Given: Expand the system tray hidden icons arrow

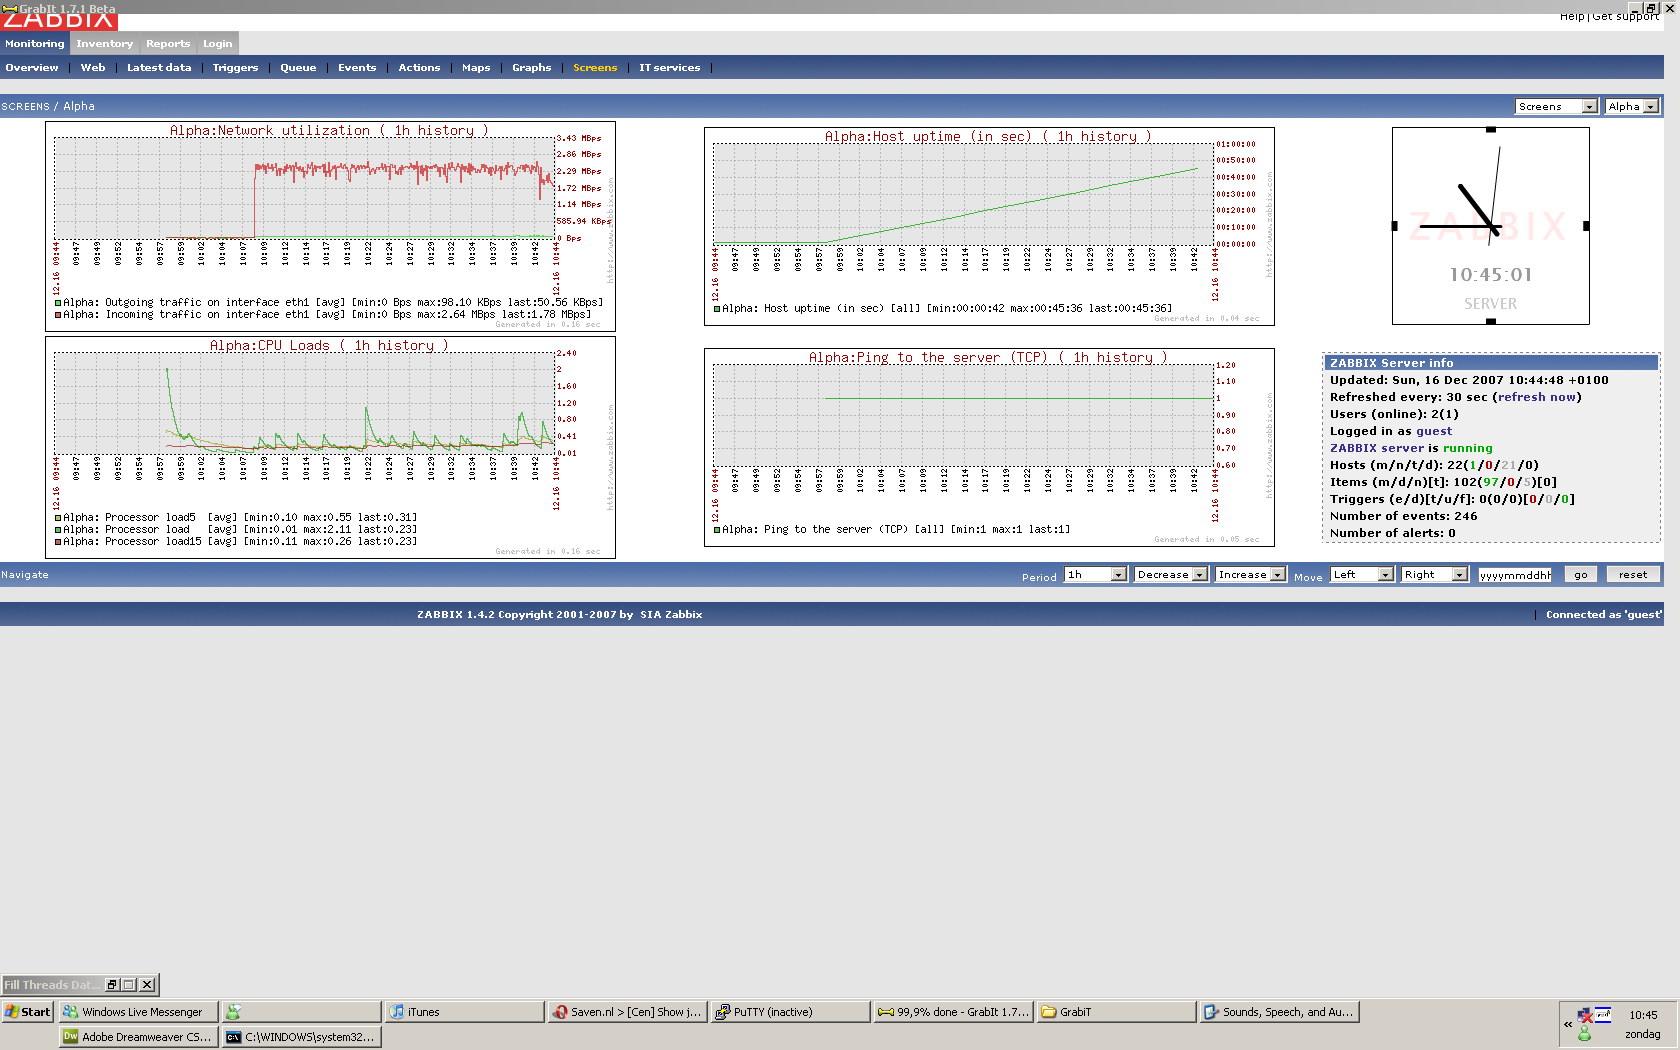Looking at the screenshot, I should coord(1568,1024).
